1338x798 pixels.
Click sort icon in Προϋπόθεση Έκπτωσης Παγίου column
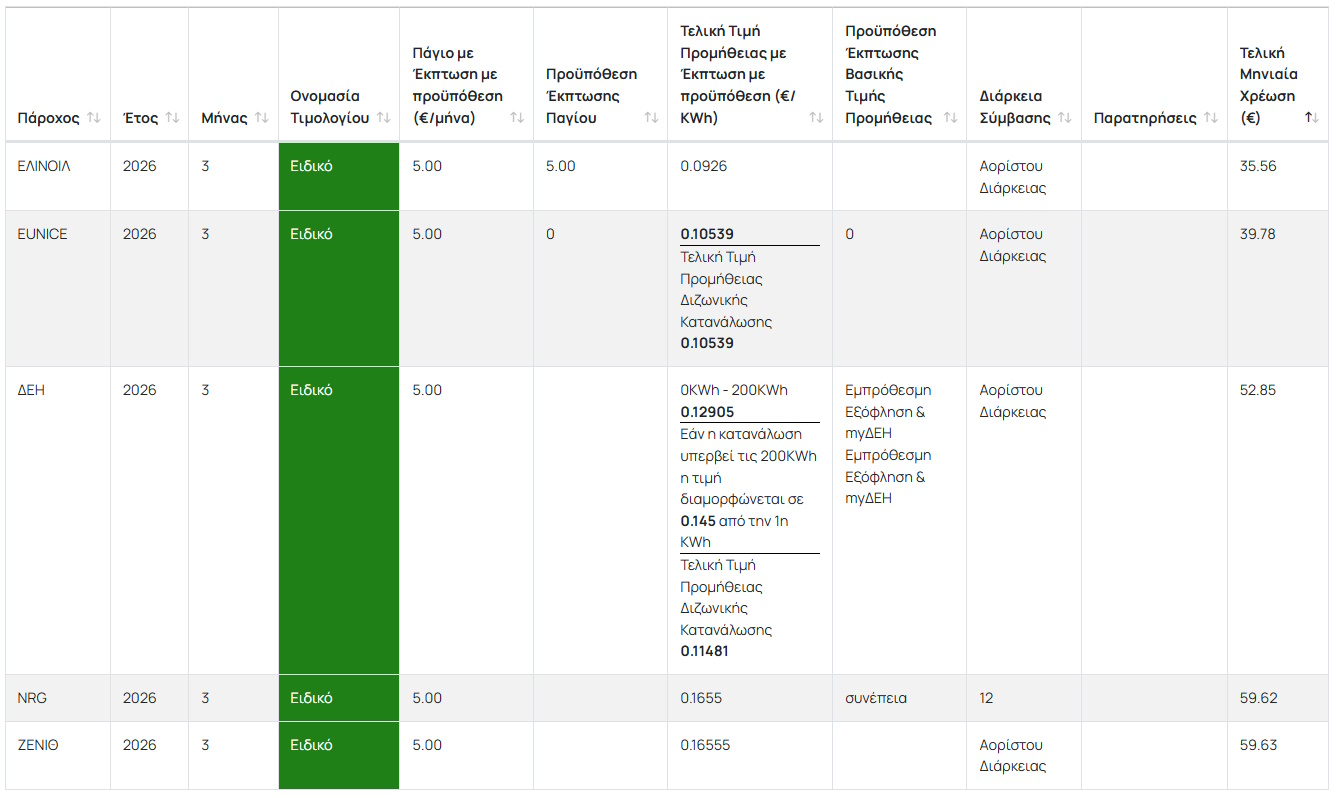[x=651, y=118]
